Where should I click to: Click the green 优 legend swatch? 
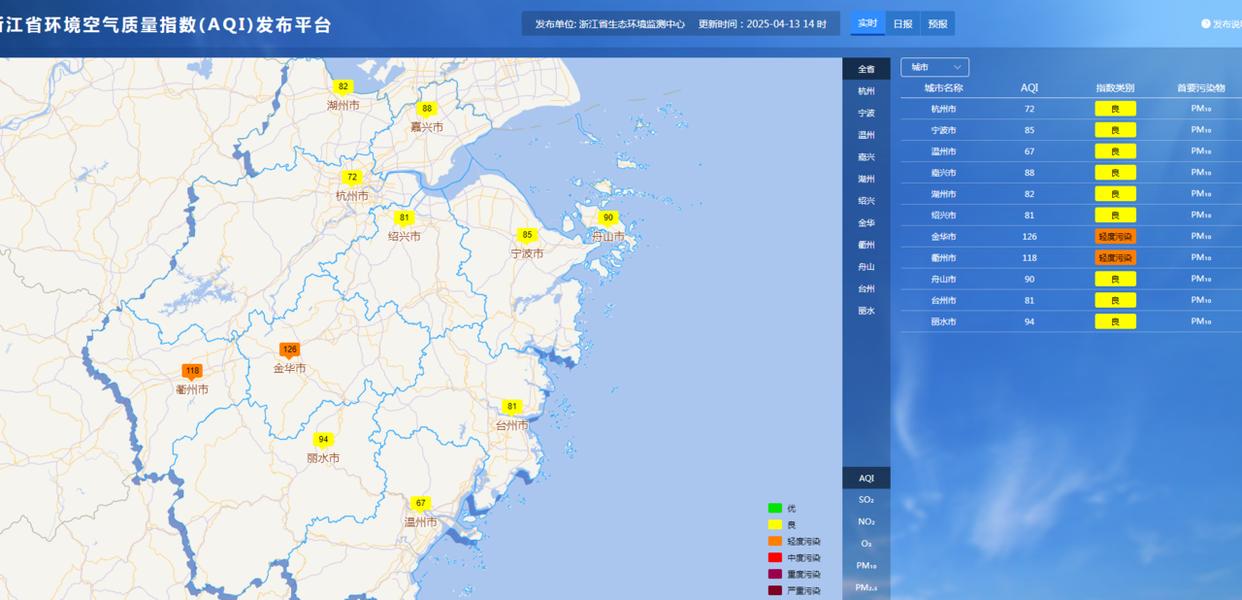pos(775,509)
